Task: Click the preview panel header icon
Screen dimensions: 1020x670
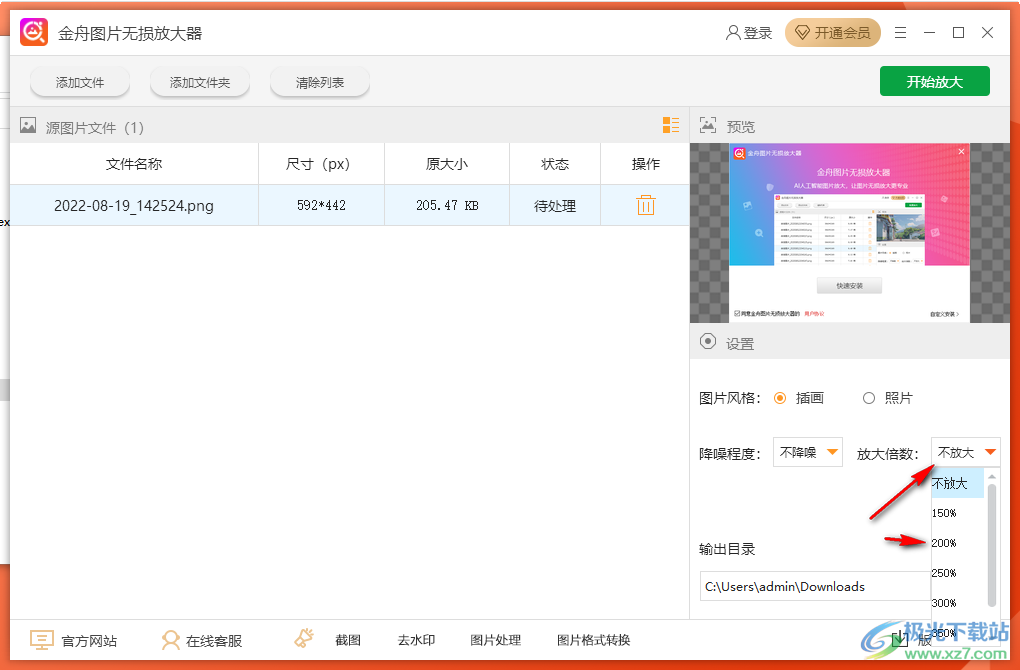Action: point(708,125)
